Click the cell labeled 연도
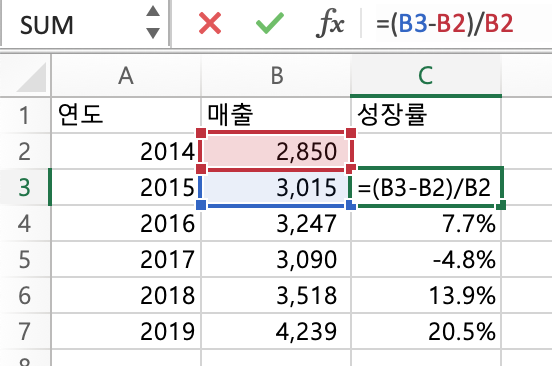 pyautogui.click(x=126, y=115)
